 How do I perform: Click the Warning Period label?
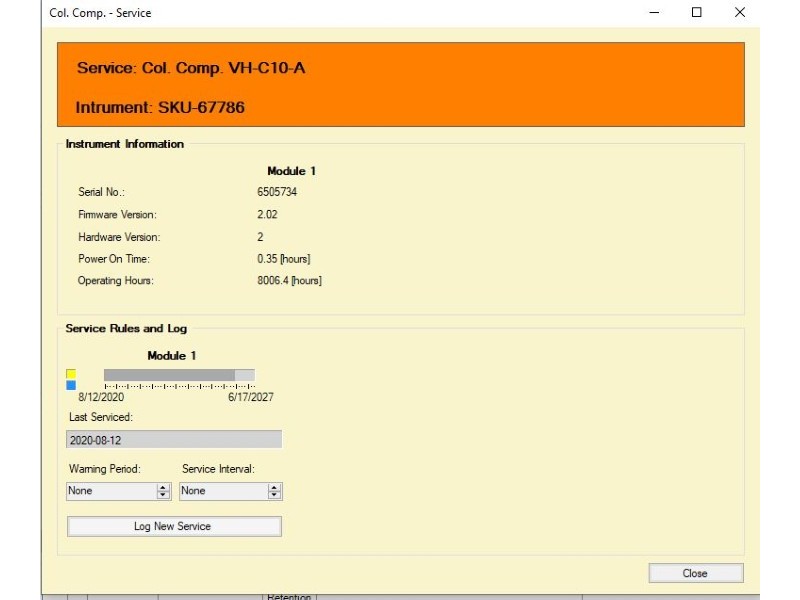pyautogui.click(x=105, y=469)
